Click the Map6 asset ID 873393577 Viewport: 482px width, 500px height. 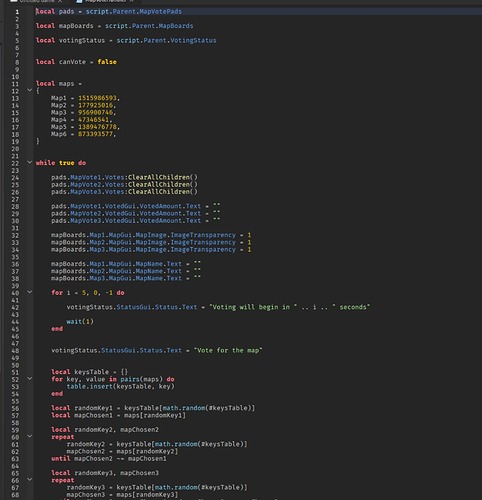tap(95, 134)
